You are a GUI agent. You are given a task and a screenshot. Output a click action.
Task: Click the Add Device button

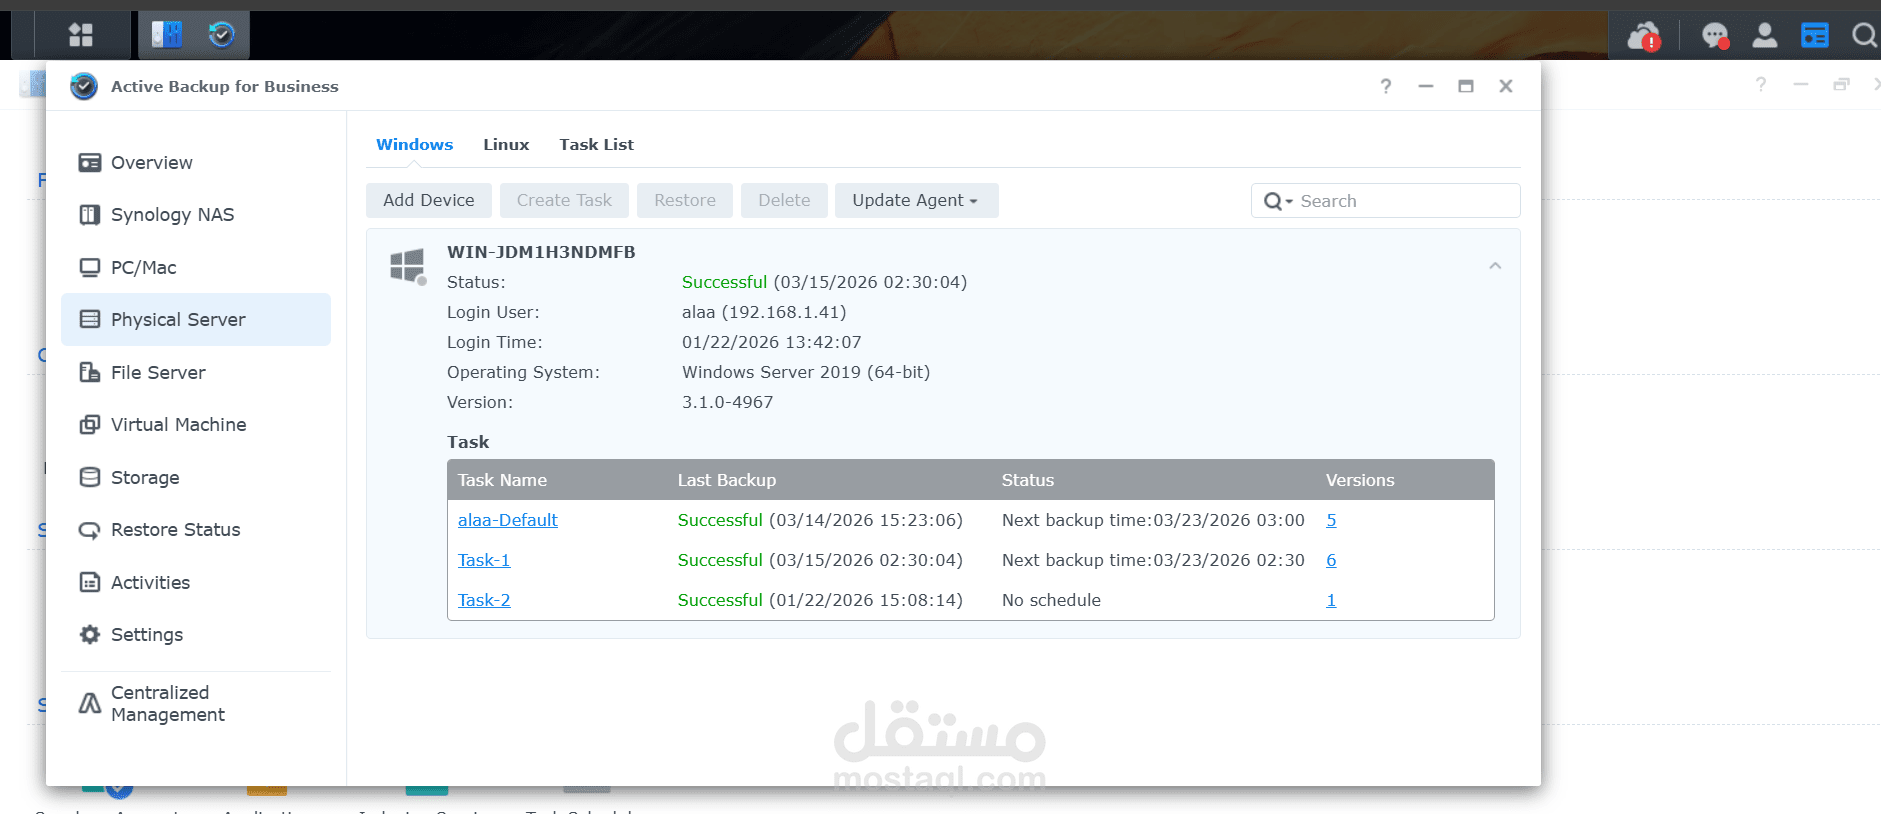click(x=428, y=200)
